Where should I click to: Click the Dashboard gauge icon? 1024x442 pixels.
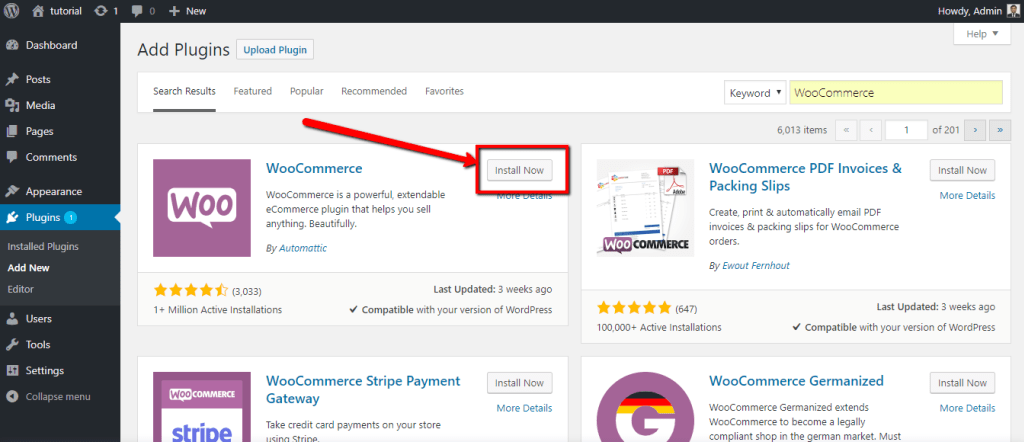[x=12, y=45]
